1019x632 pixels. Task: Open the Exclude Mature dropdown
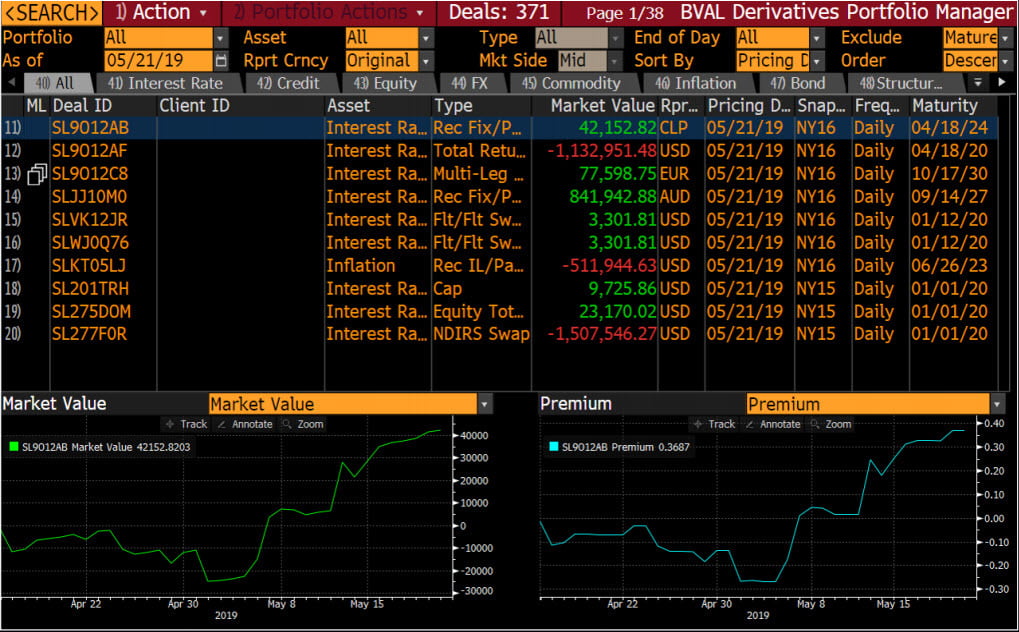pos(1005,38)
